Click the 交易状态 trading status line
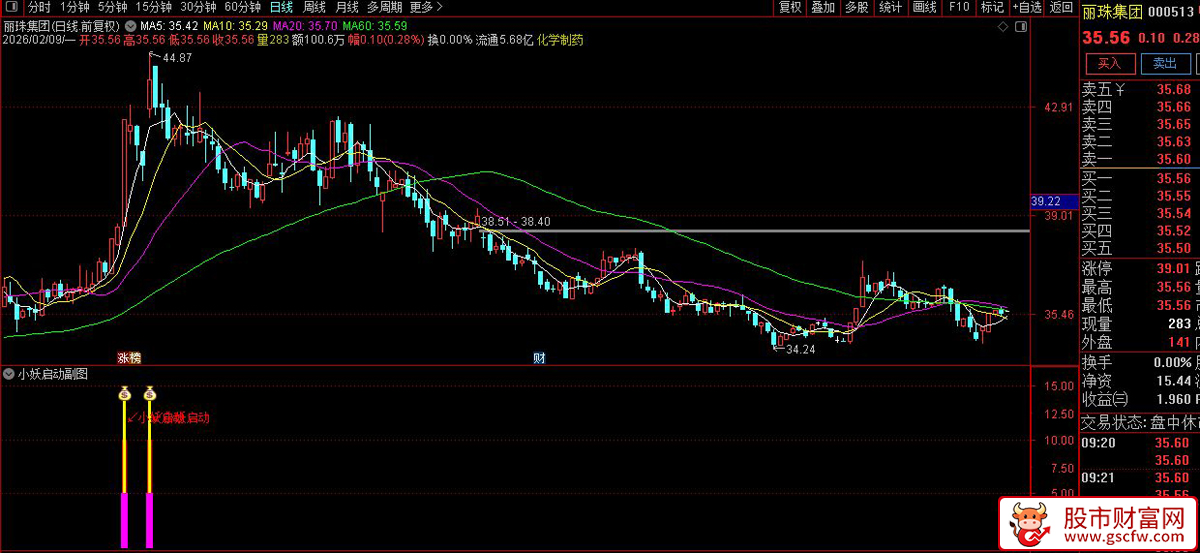 pyautogui.click(x=1140, y=421)
